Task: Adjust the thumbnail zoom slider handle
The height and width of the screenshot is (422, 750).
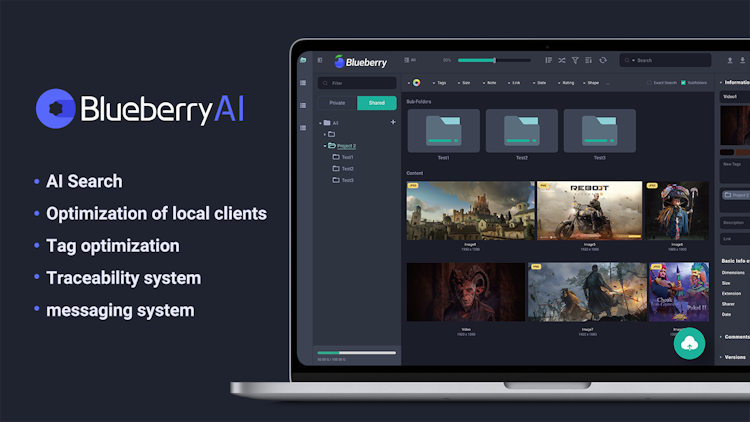Action: pyautogui.click(x=495, y=60)
